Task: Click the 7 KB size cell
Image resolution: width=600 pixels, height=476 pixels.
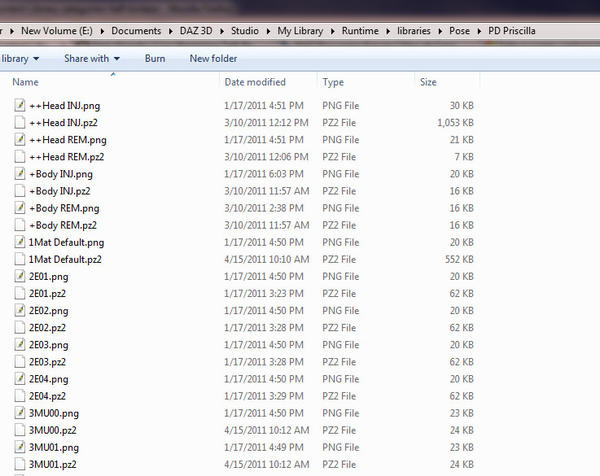Action: tap(464, 157)
